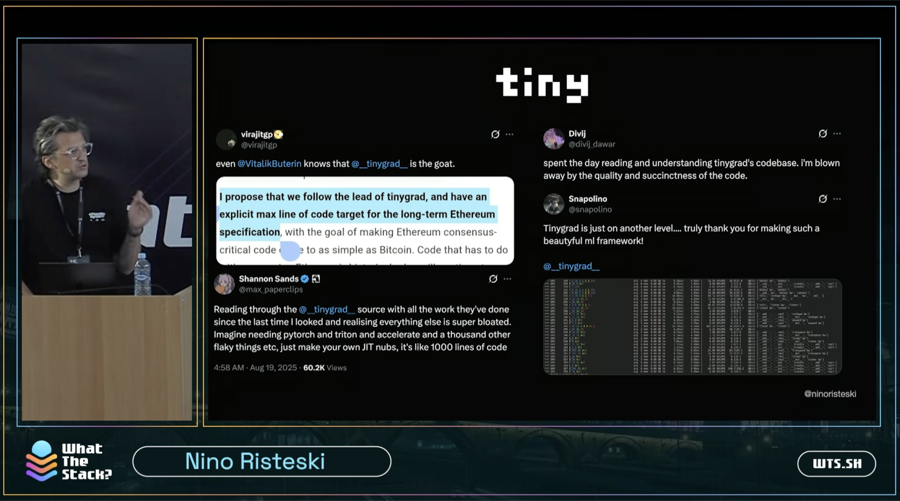Viewport: 900px width, 501px height.
Task: Open more options on Snapolino's tweet
Action: click(x=837, y=199)
